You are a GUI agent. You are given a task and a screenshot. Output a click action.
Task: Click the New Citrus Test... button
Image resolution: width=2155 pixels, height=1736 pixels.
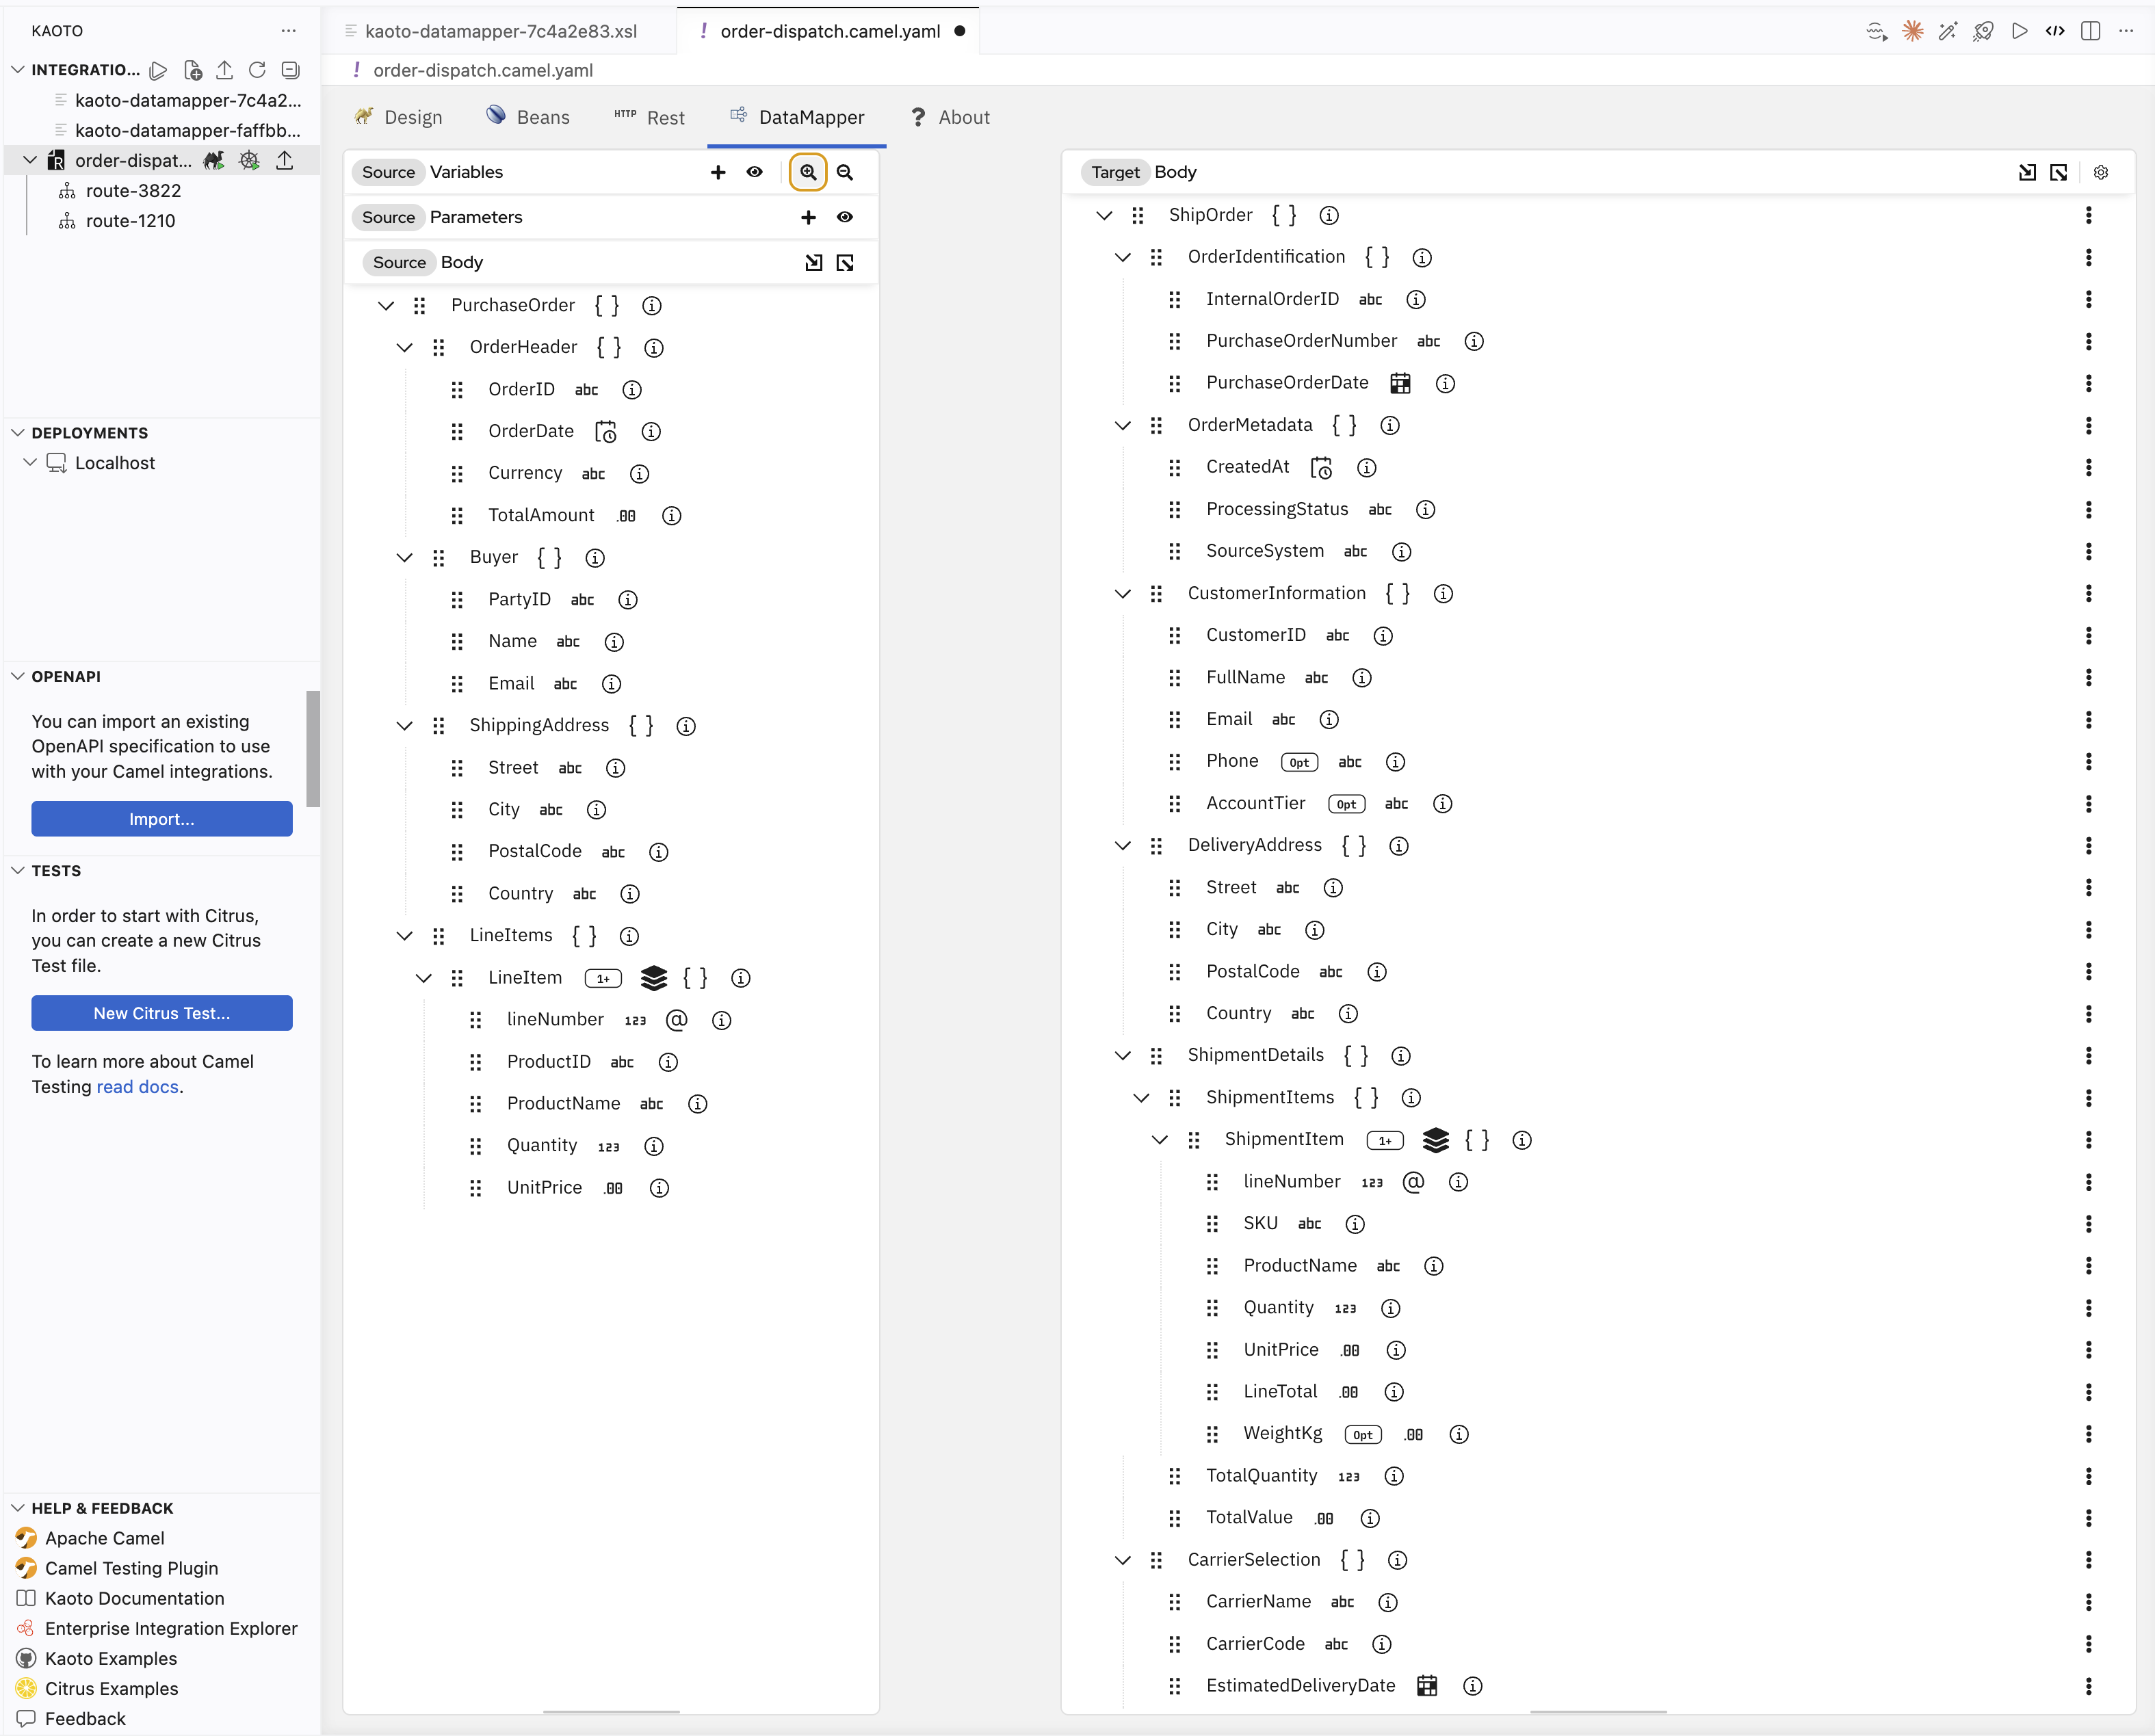click(x=162, y=1013)
